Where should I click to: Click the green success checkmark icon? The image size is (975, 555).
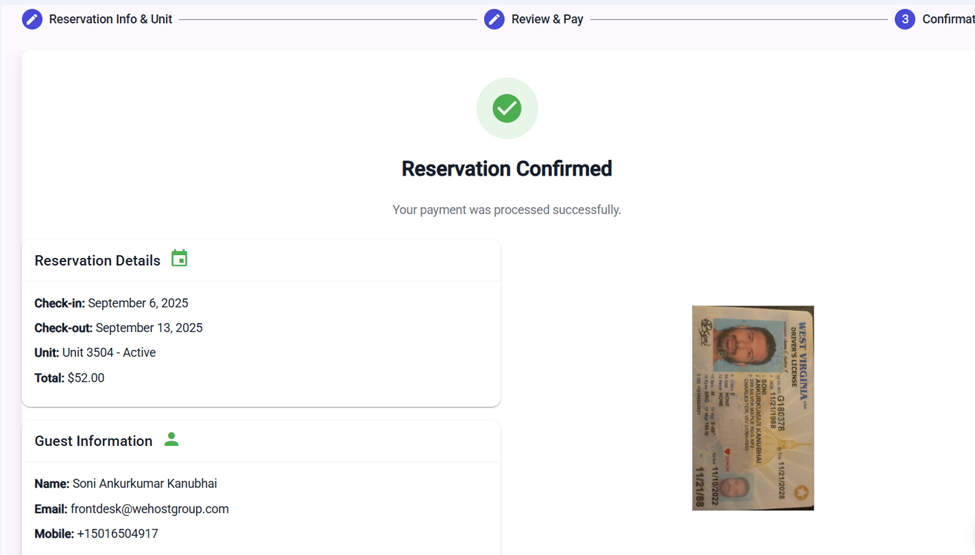coord(507,108)
